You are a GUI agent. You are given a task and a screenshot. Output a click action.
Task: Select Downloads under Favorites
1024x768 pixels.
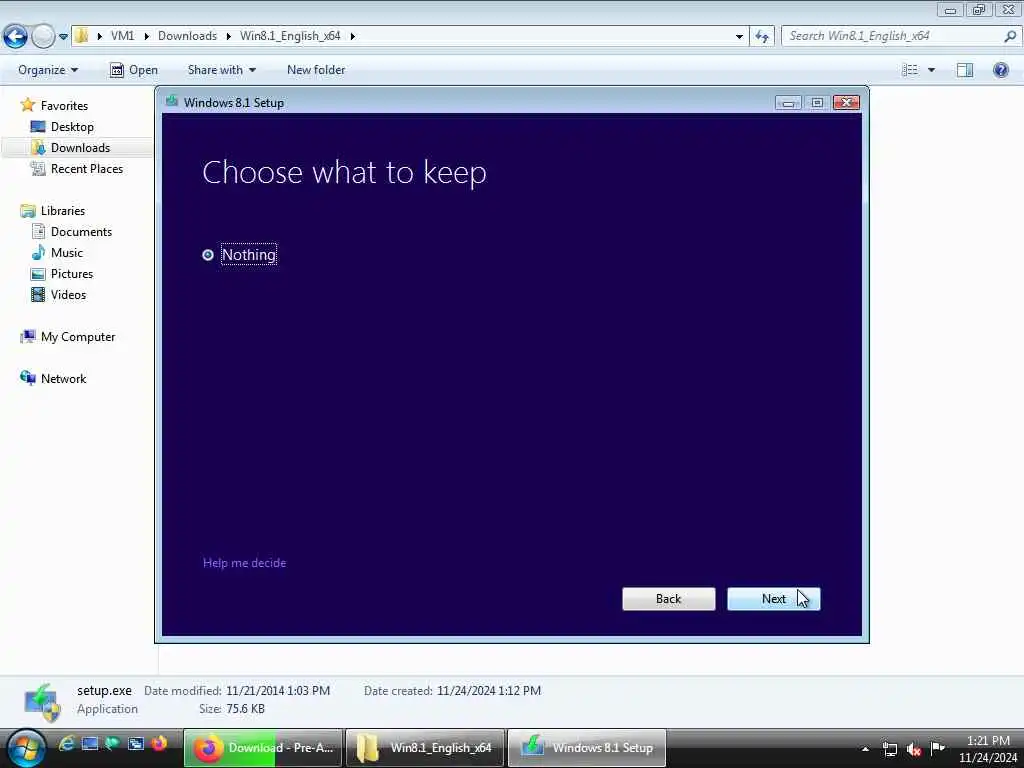point(71,148)
